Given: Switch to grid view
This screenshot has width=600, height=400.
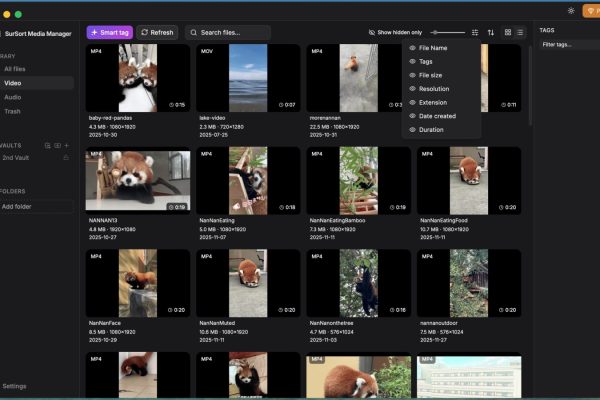Looking at the screenshot, I should [508, 33].
